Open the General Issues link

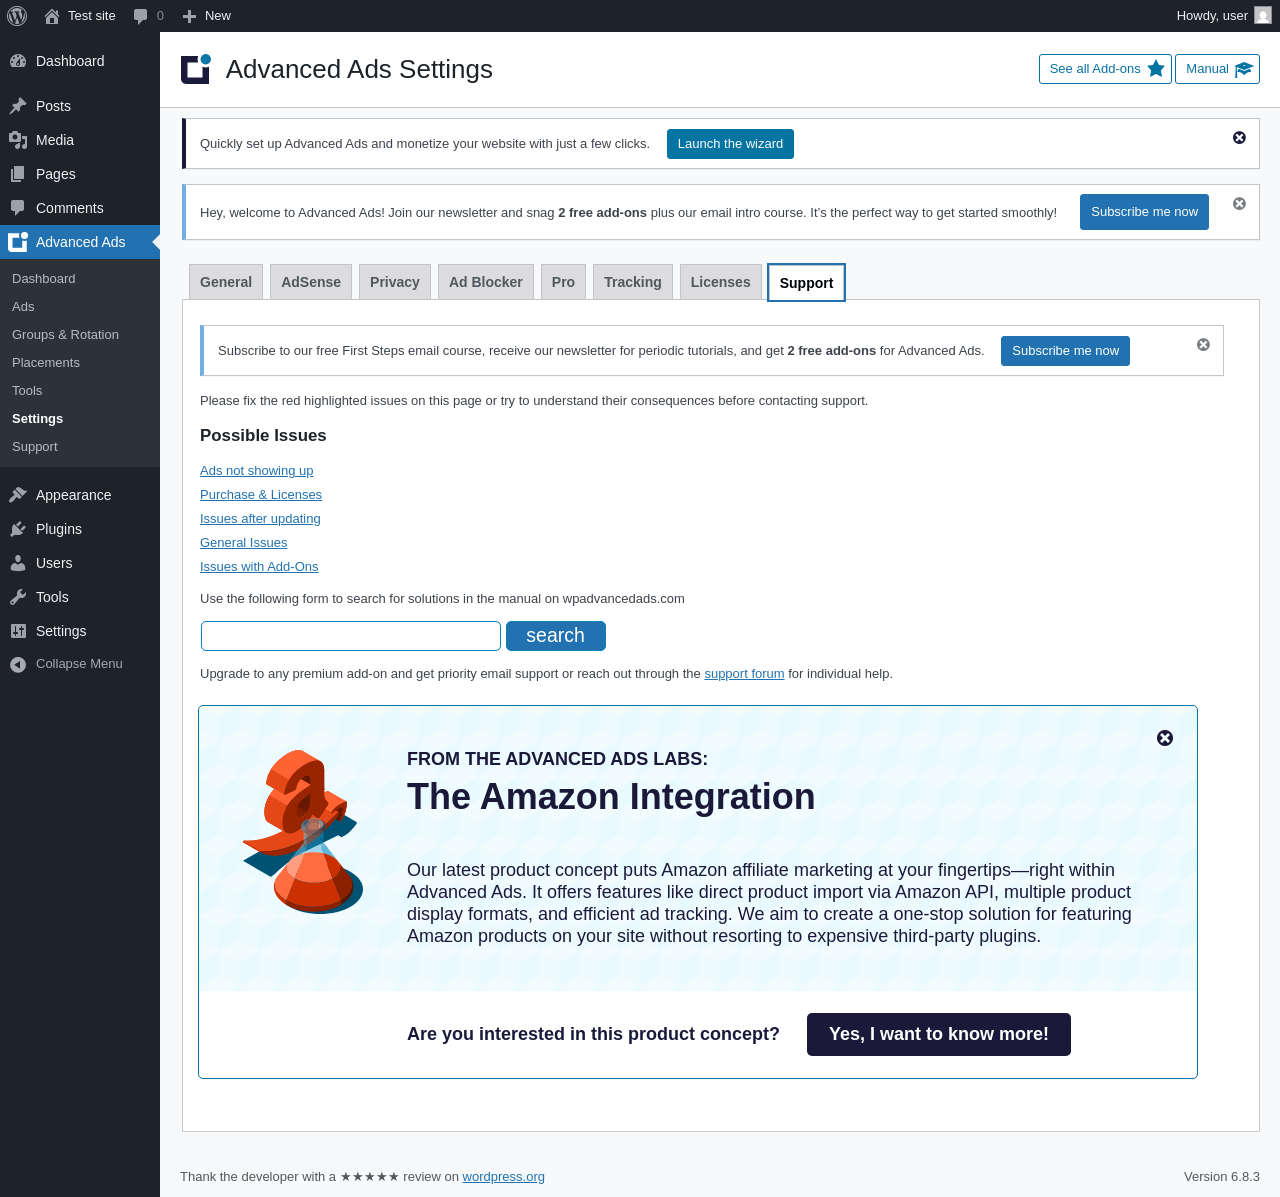pos(244,543)
